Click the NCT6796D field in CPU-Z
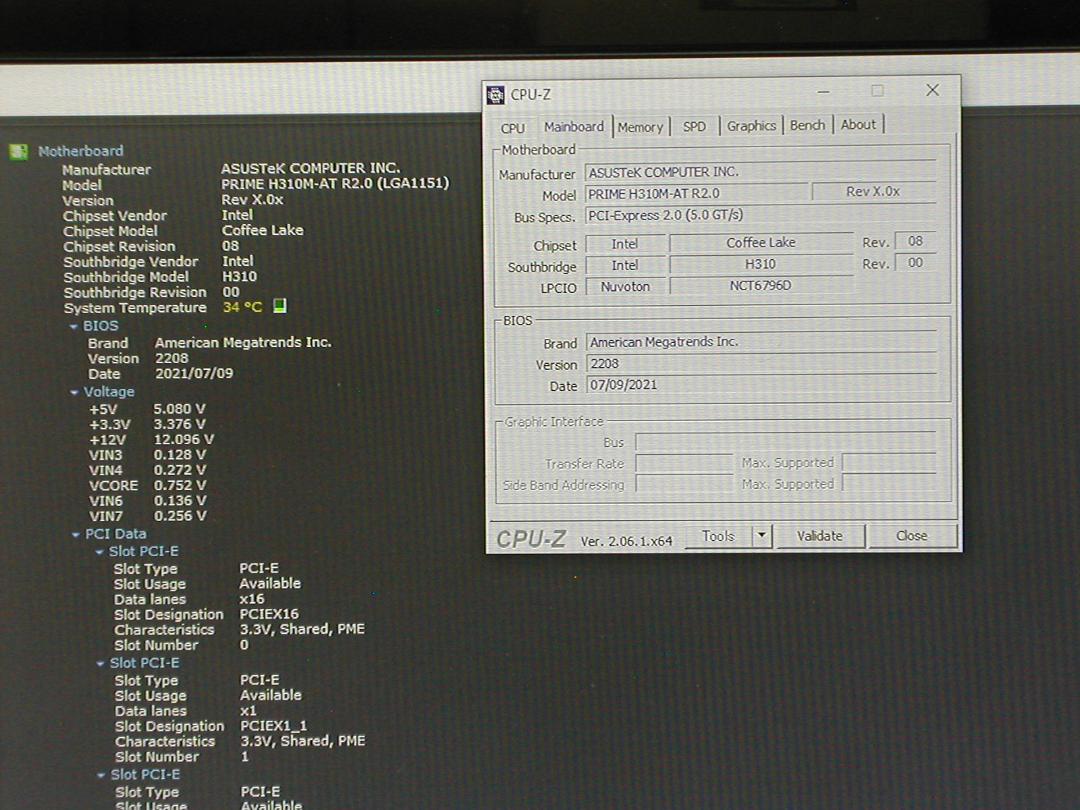1080x810 pixels. tap(760, 285)
